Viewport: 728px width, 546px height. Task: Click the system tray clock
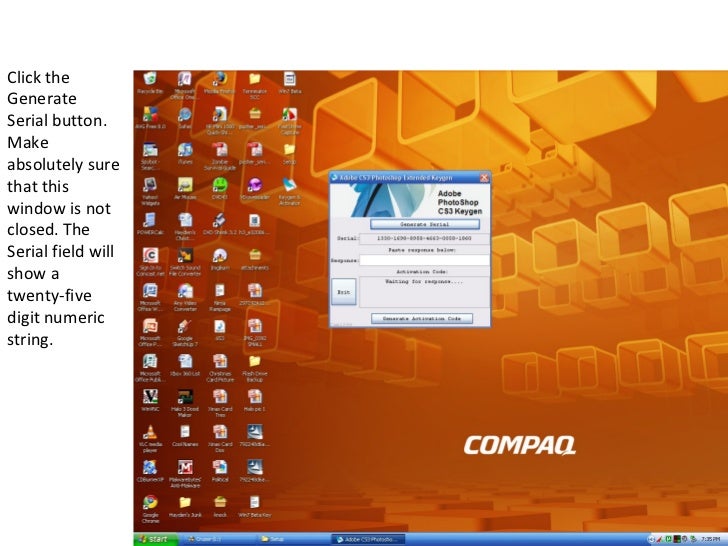coord(711,539)
